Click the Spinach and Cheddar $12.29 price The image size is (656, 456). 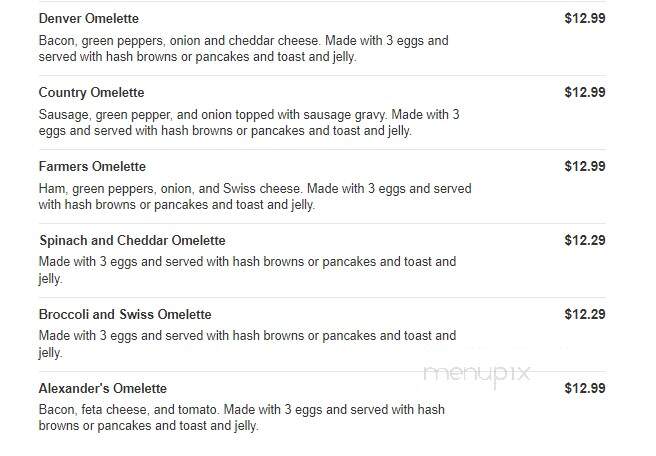[x=584, y=241]
